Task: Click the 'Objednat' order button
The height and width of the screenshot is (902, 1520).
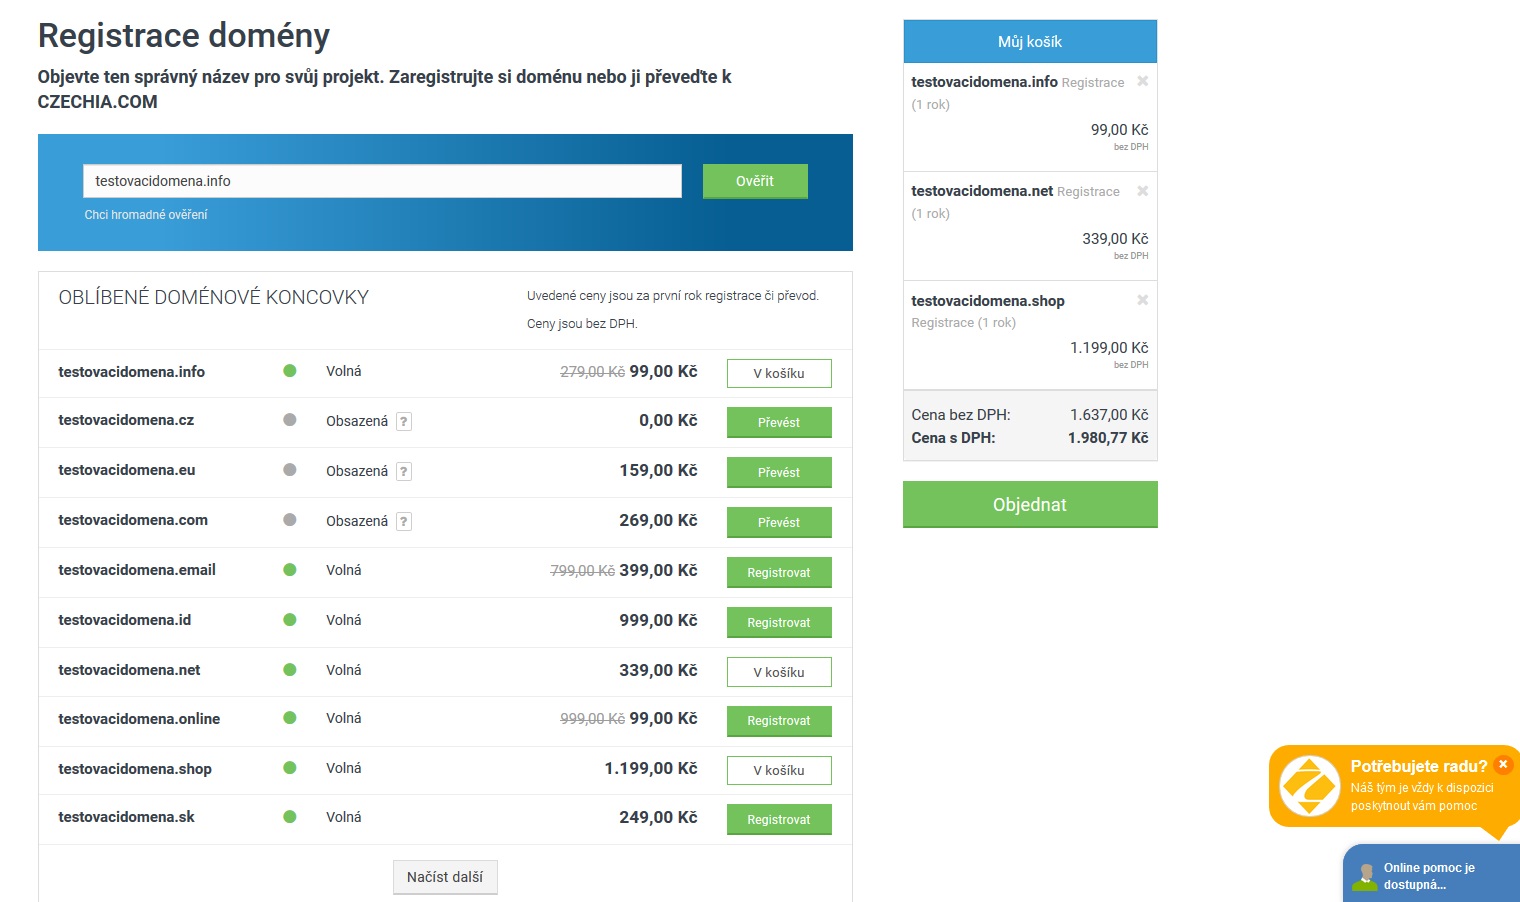Action: coord(1029,504)
